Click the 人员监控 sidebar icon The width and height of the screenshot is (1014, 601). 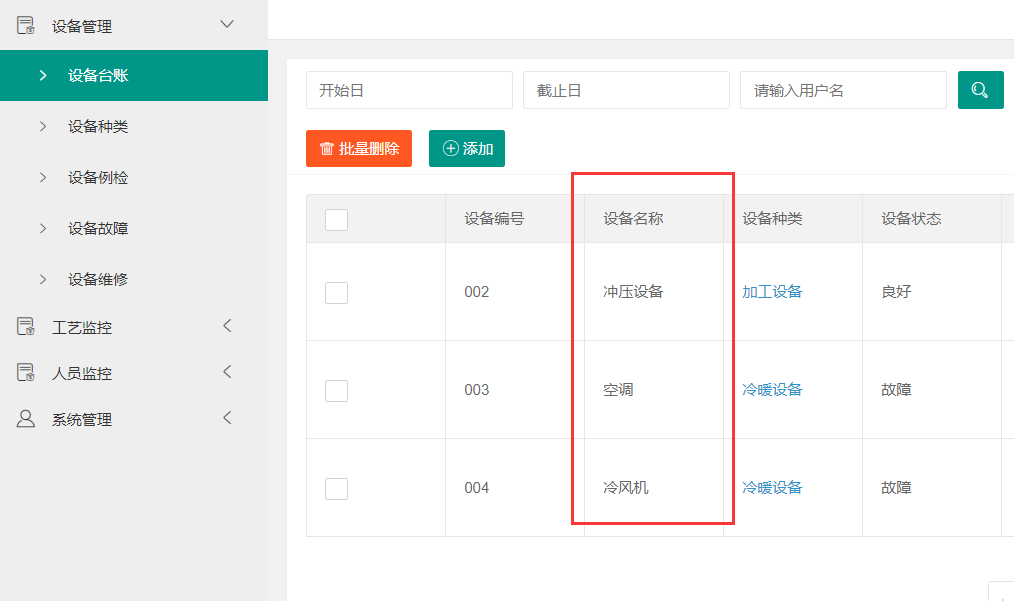(25, 373)
